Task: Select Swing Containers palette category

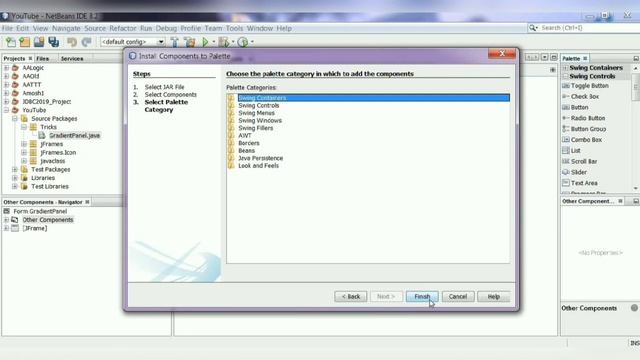Action: click(369, 98)
